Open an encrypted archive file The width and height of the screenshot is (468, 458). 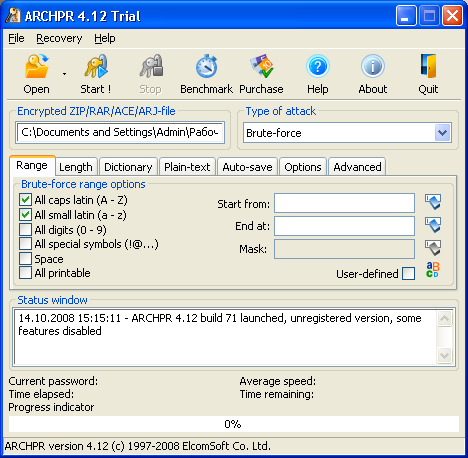tap(36, 74)
